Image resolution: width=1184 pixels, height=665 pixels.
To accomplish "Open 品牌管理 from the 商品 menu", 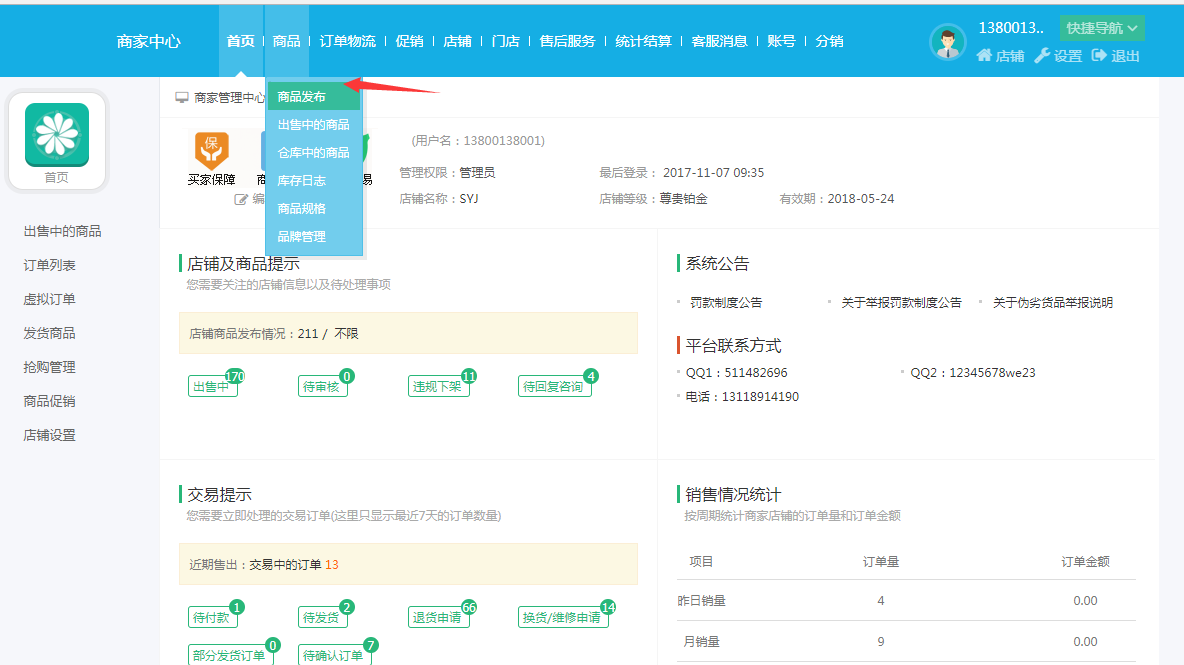I will [302, 237].
